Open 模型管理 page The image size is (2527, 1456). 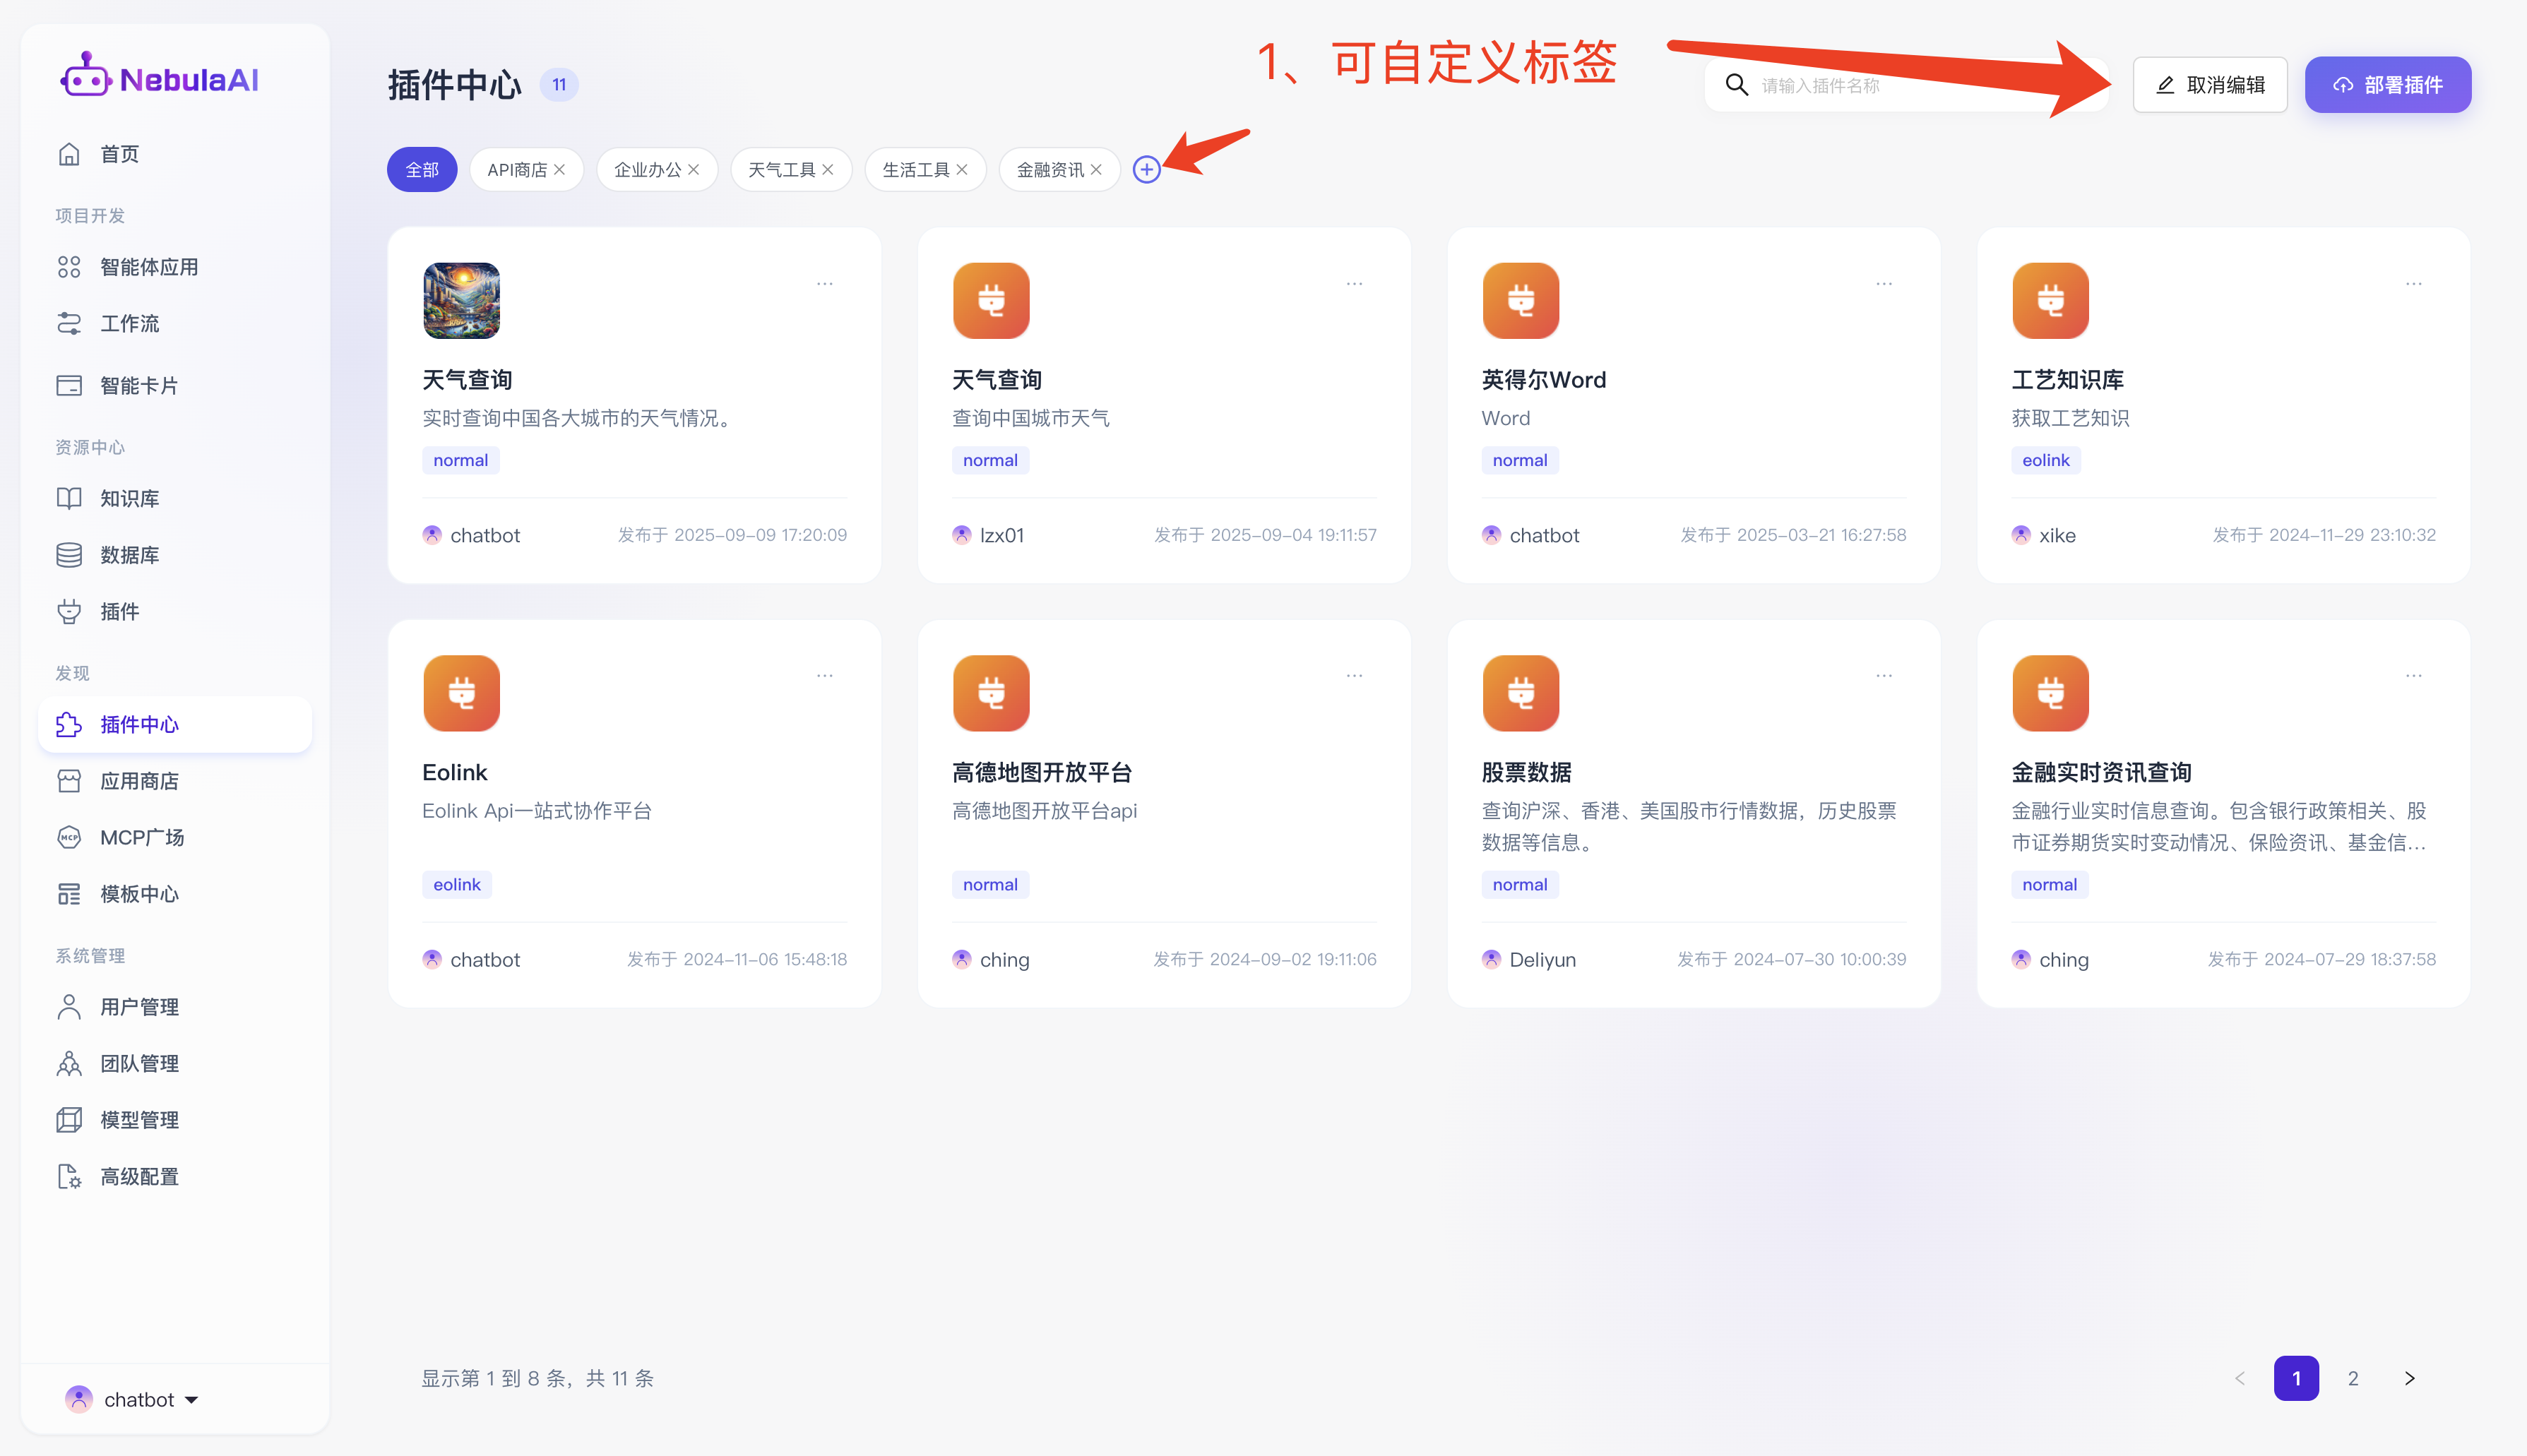click(x=139, y=1120)
